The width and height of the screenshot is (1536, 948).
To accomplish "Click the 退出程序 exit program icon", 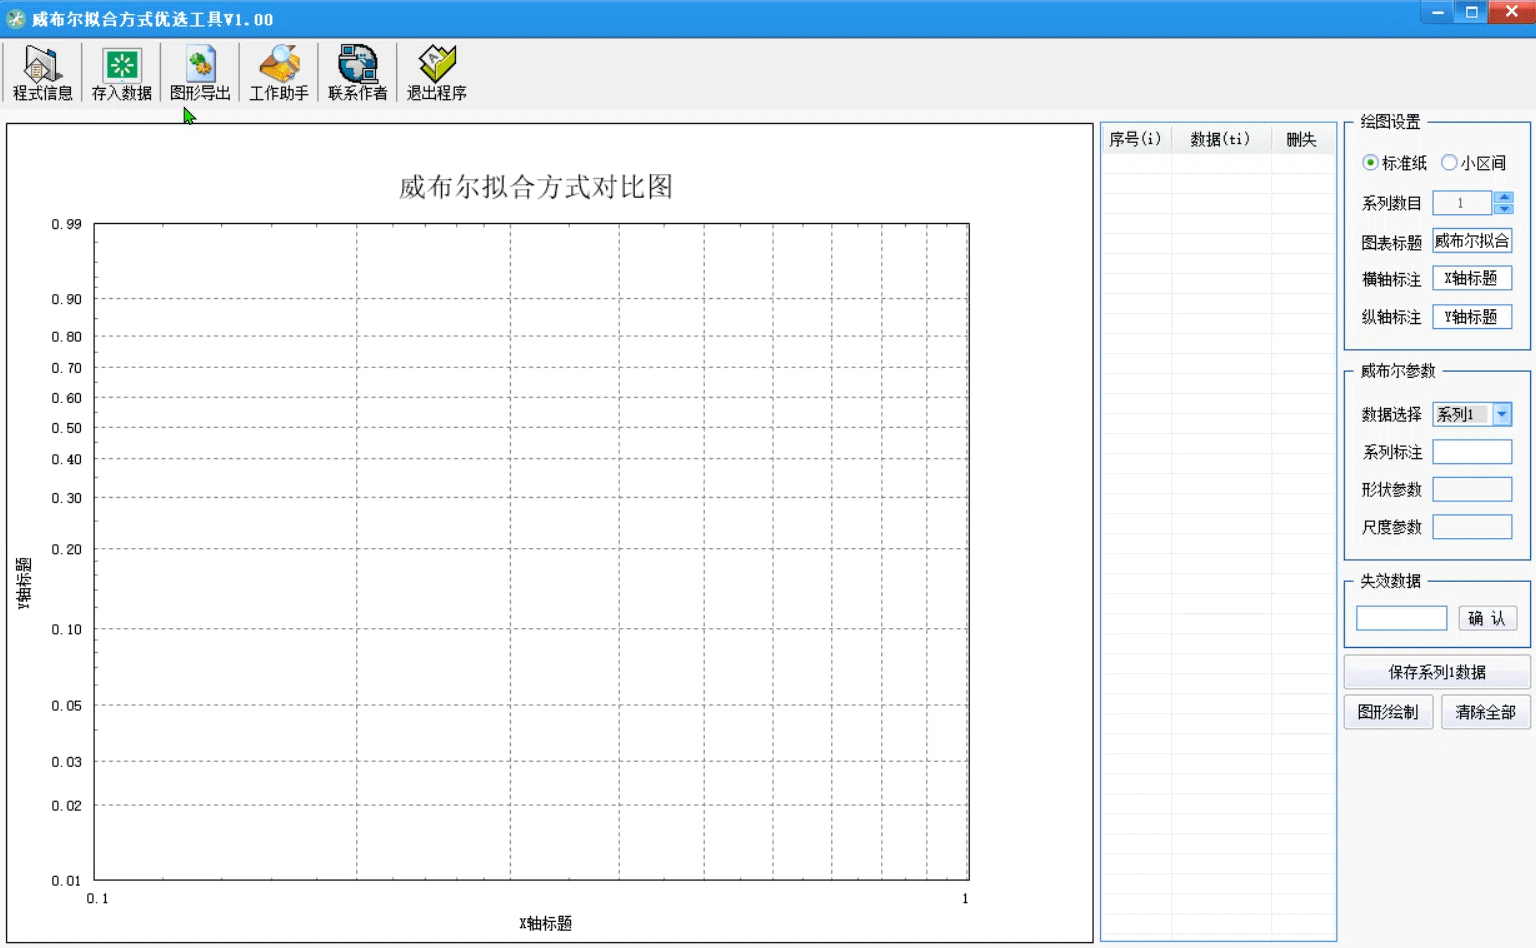I will 436,71.
